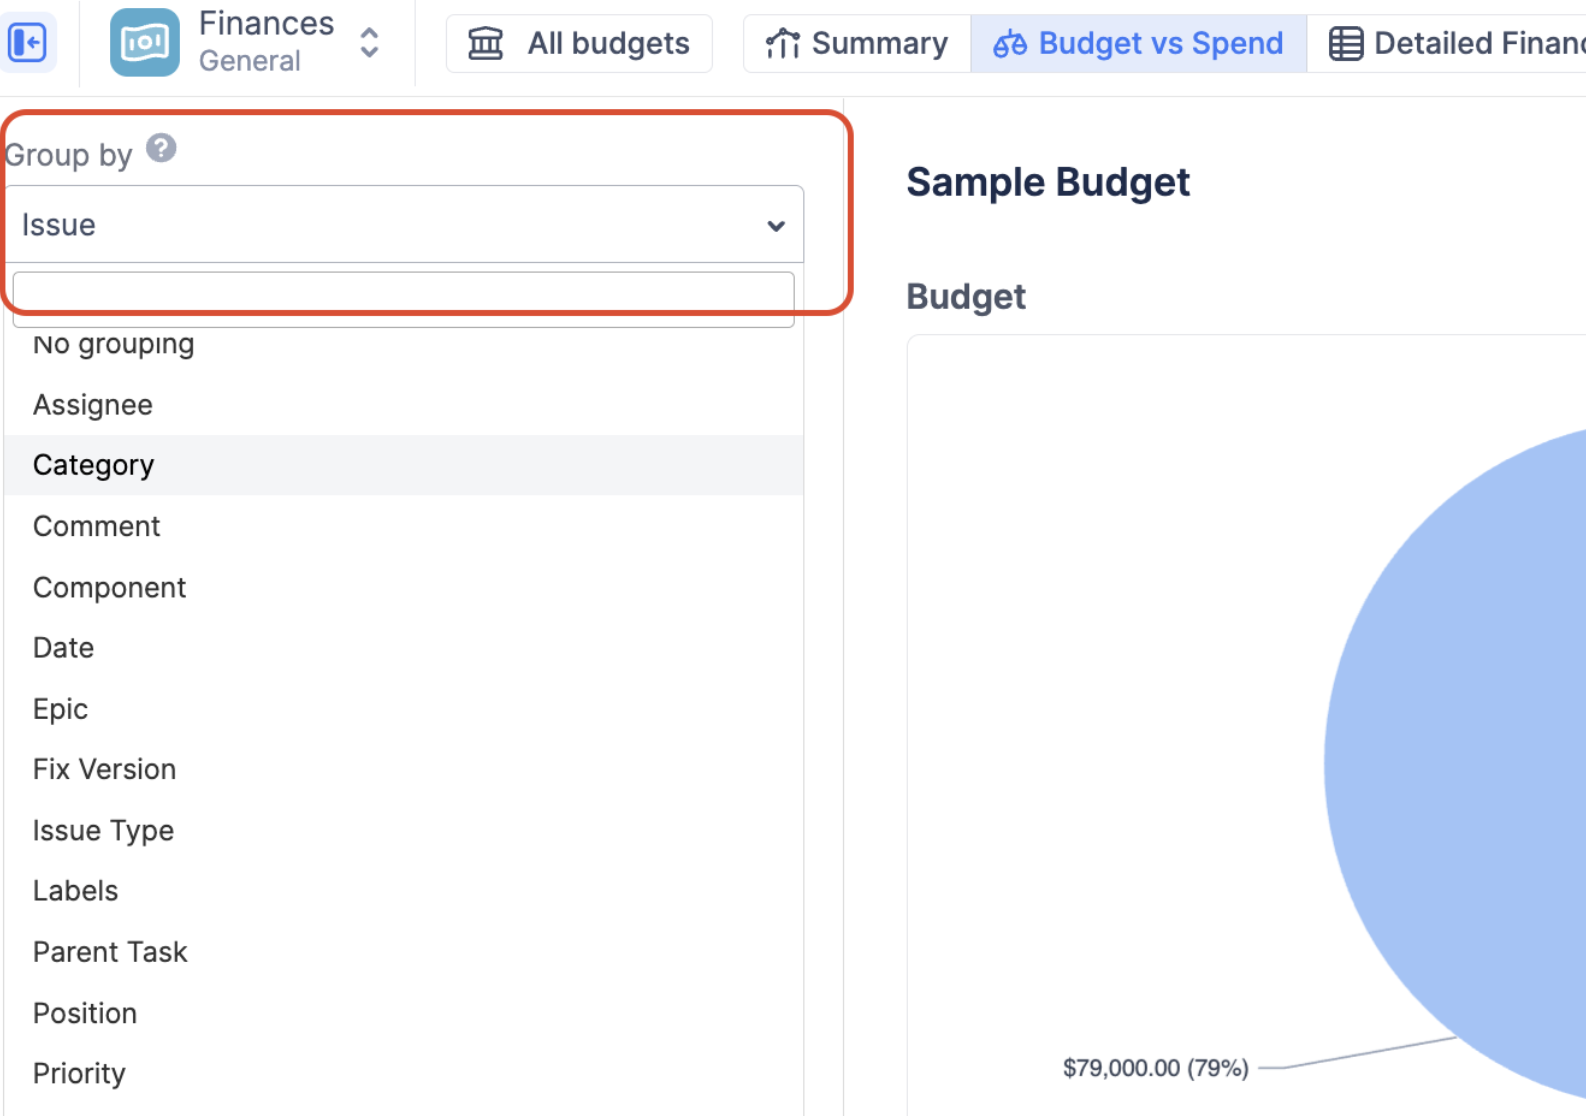Expand the Group by Issue dropdown
1586x1116 pixels.
coord(404,225)
